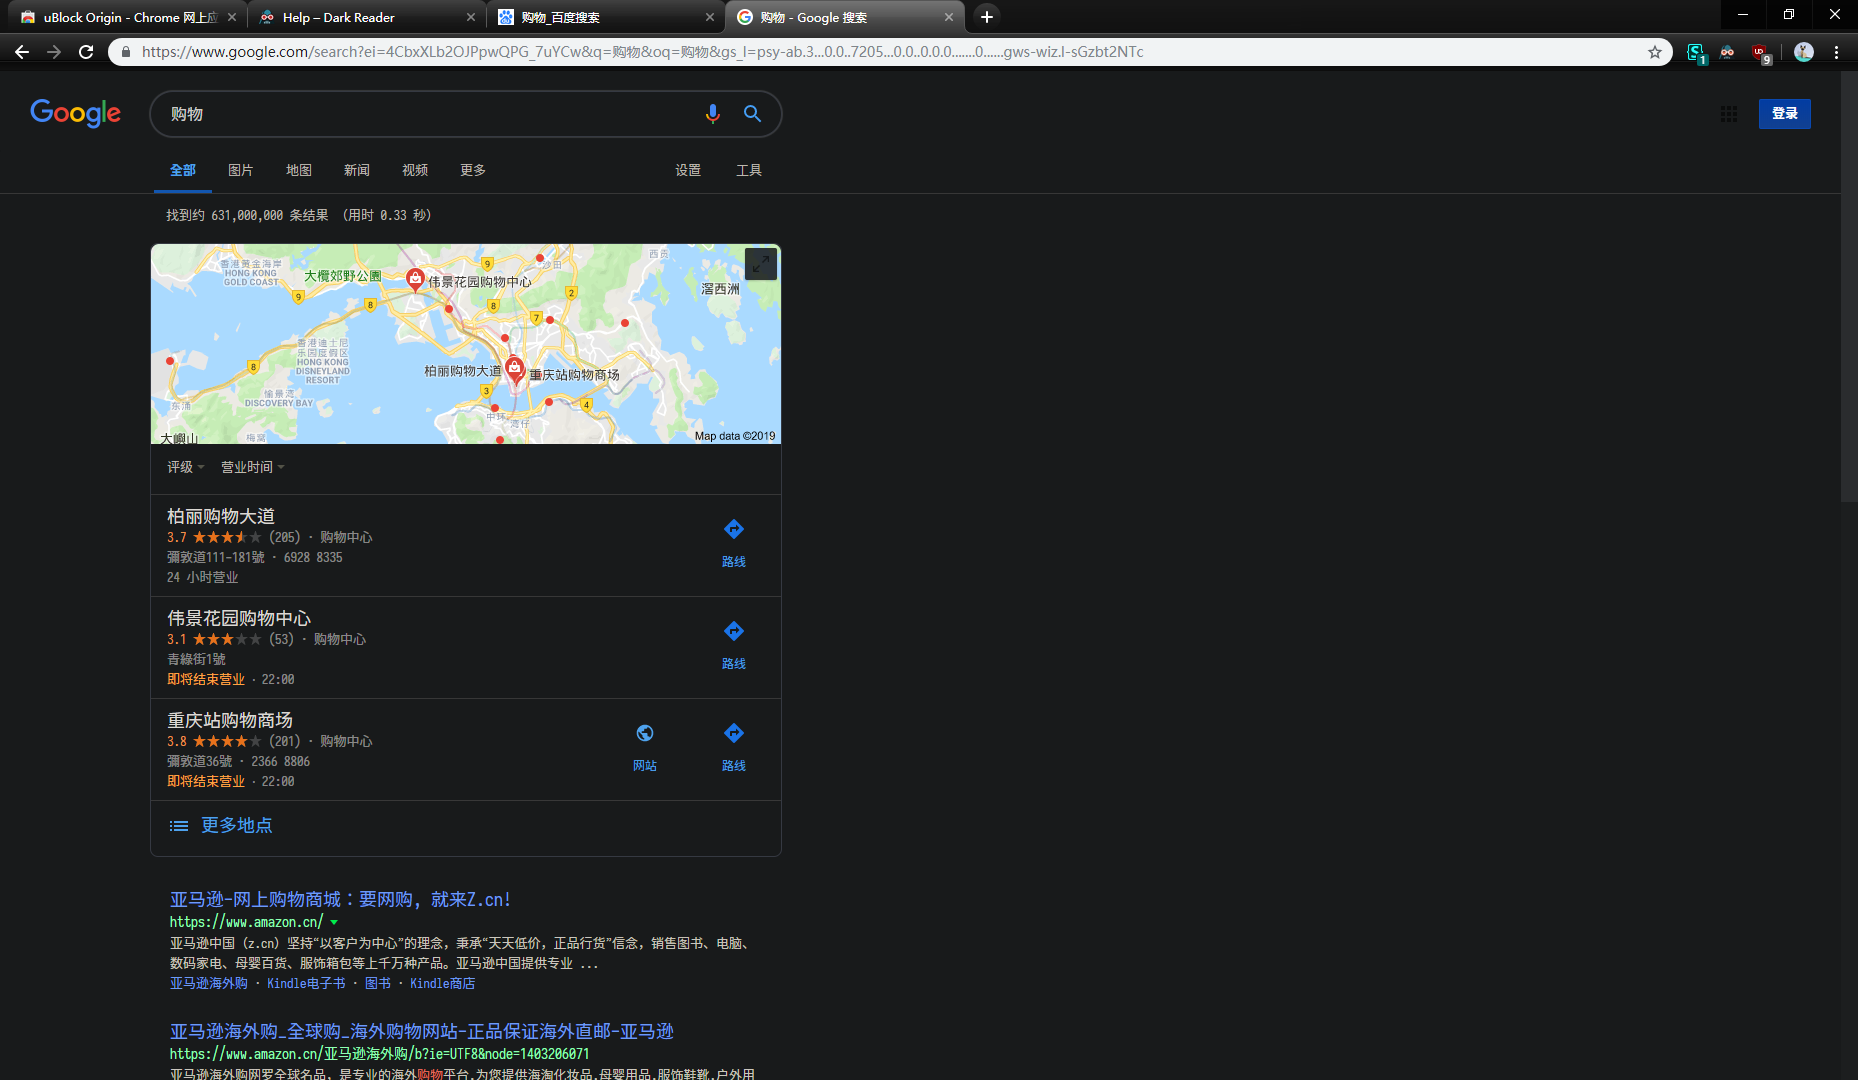Switch to the 视频 videos tab
Viewport: 1858px width, 1080px height.
[x=415, y=170]
